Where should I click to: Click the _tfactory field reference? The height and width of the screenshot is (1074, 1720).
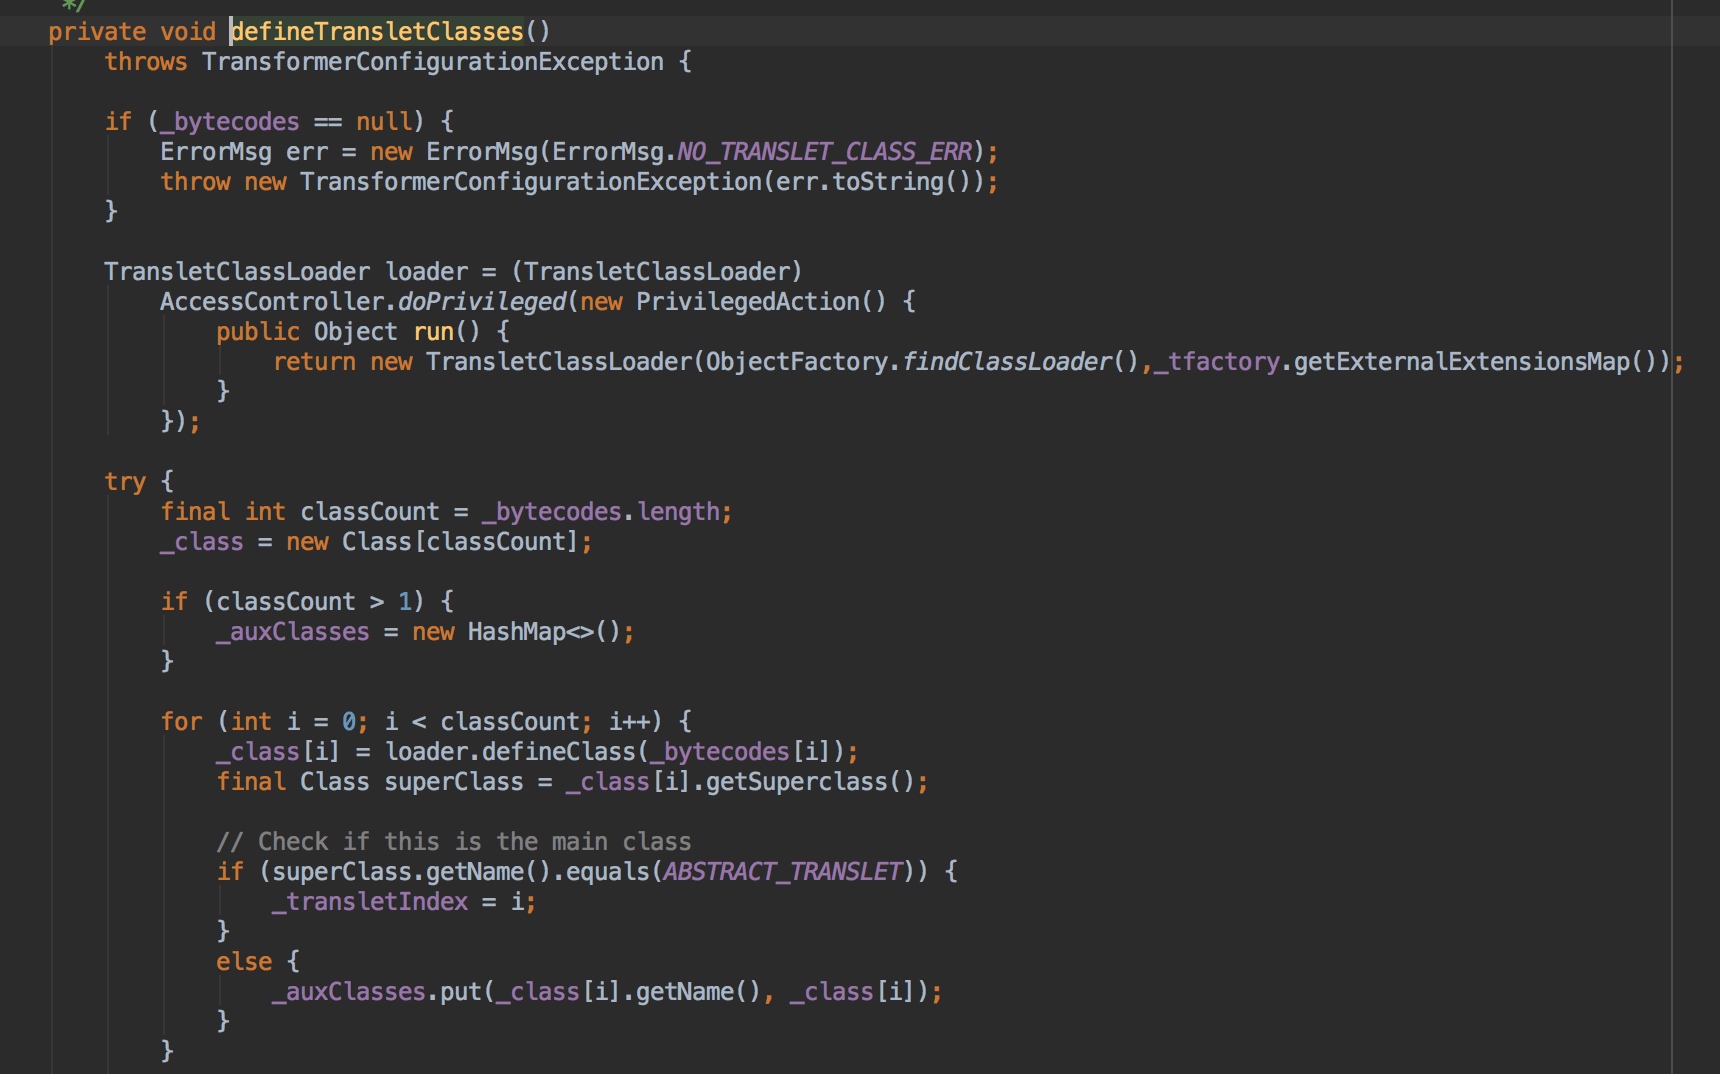coord(1216,362)
